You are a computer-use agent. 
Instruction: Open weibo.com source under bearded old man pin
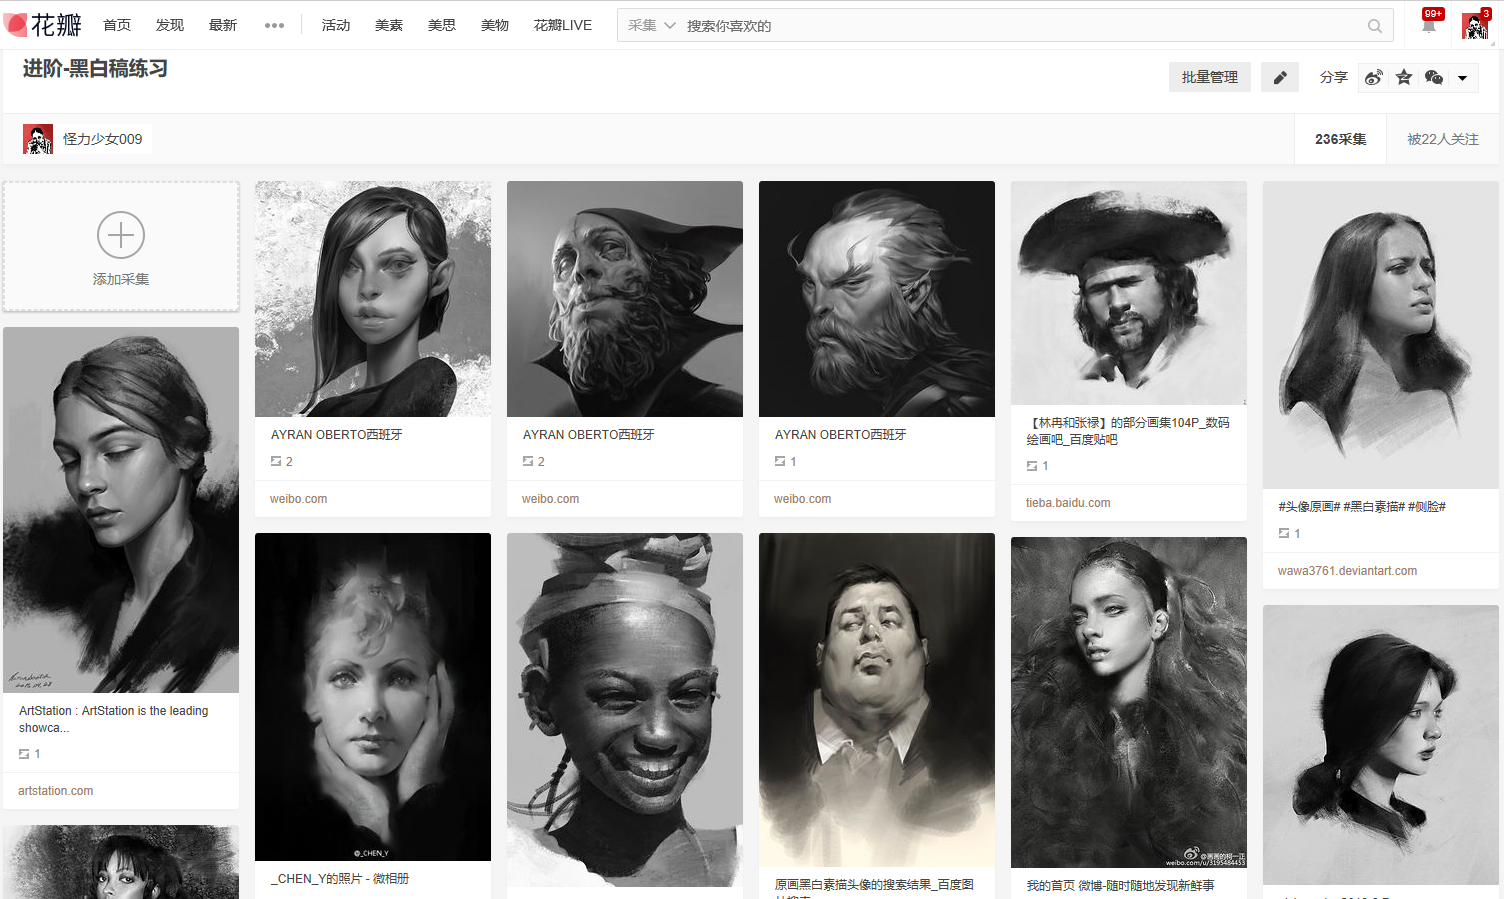(551, 499)
